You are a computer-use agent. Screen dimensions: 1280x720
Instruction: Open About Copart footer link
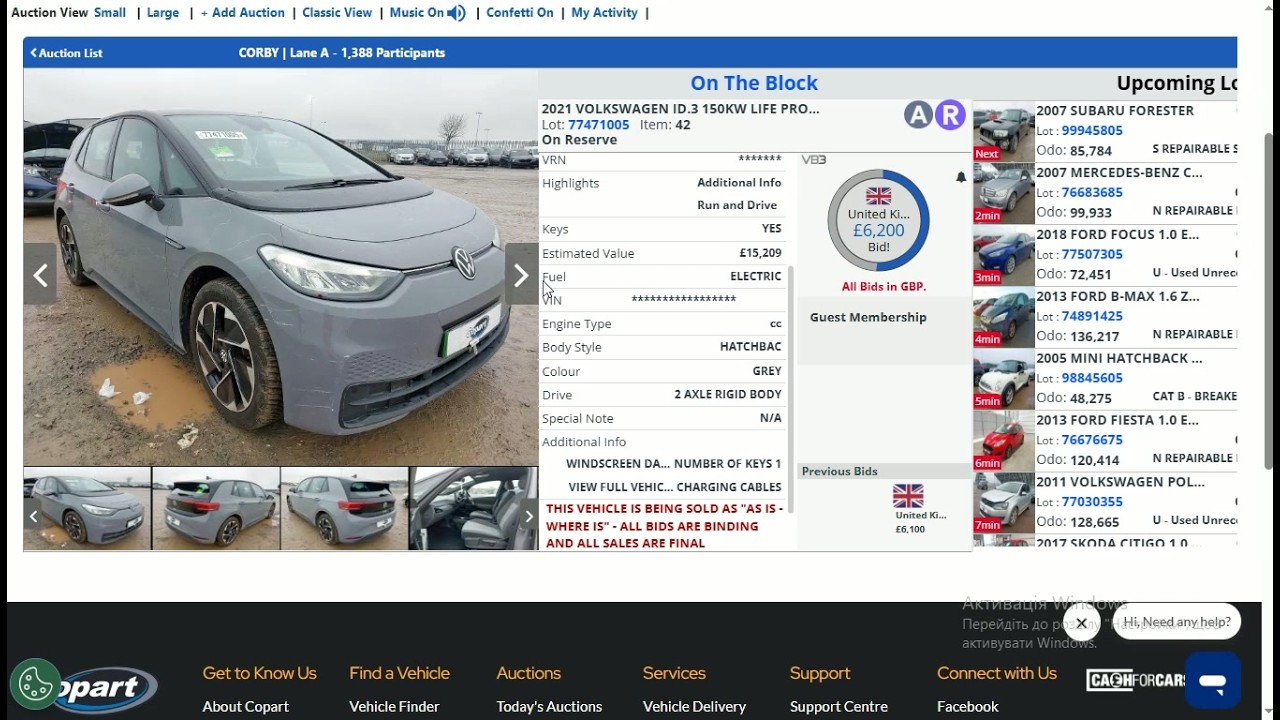(246, 706)
